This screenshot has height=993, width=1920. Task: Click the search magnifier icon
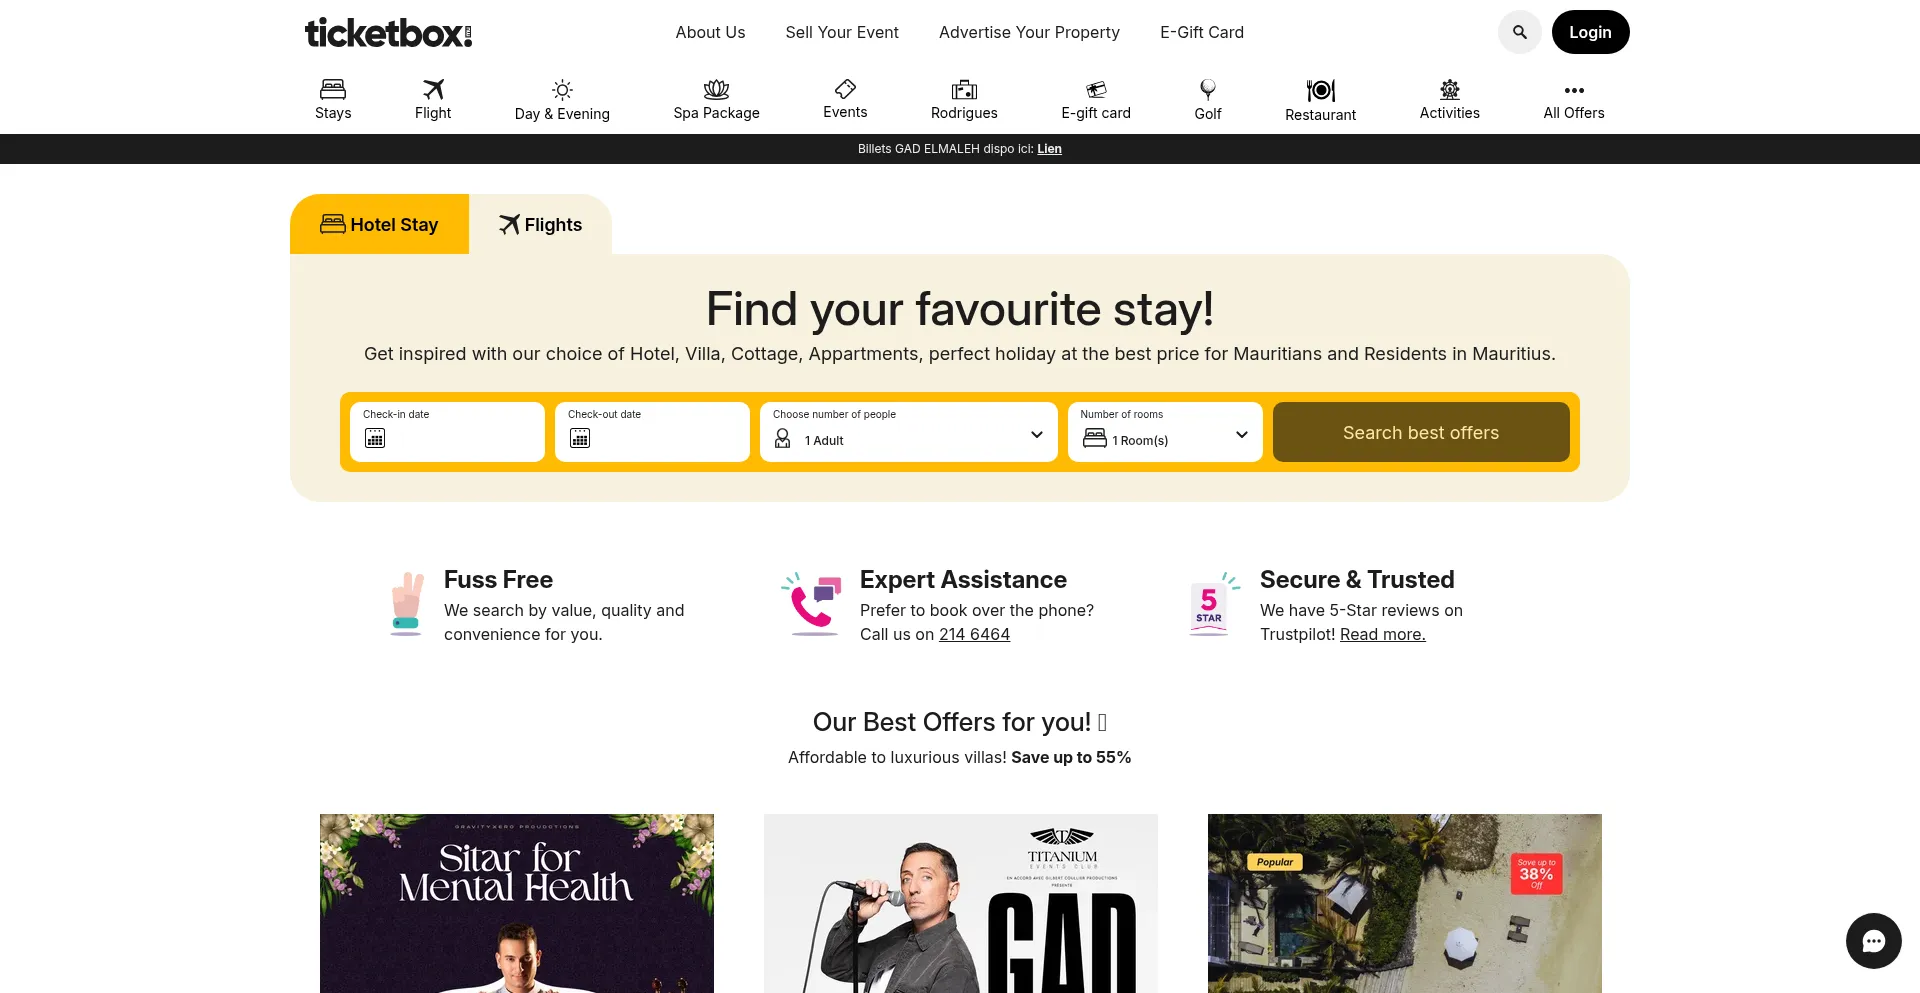click(x=1519, y=32)
